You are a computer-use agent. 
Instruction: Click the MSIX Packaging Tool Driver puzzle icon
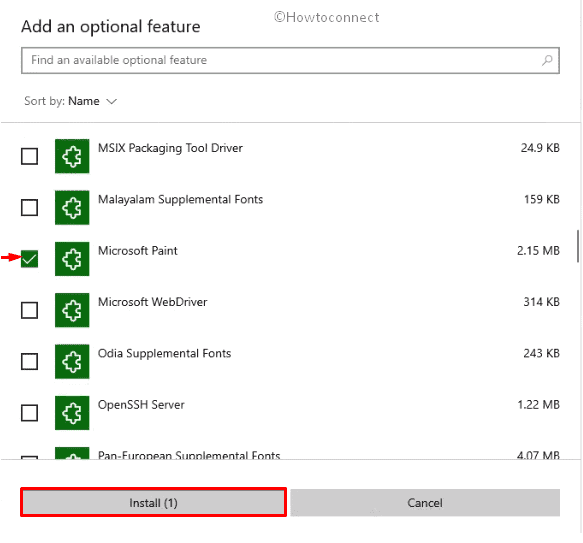[72, 156]
